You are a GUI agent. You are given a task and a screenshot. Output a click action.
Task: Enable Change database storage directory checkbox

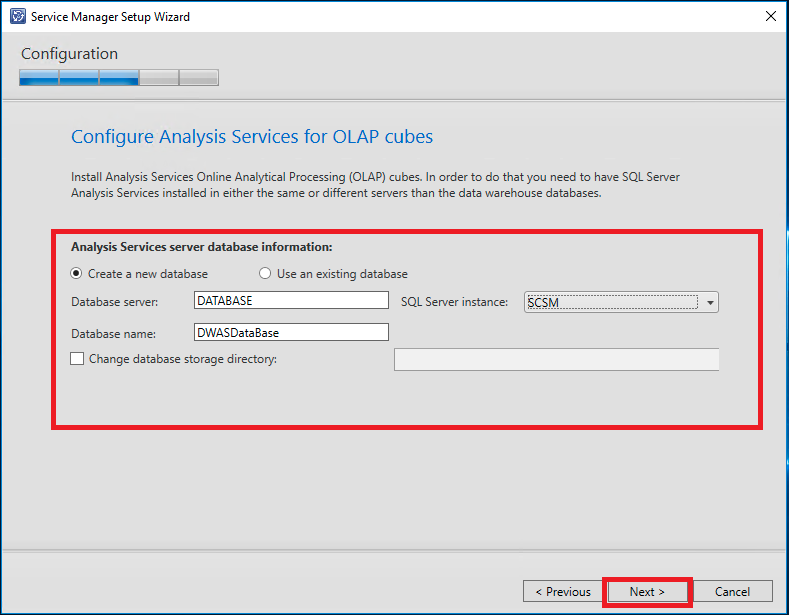click(77, 359)
